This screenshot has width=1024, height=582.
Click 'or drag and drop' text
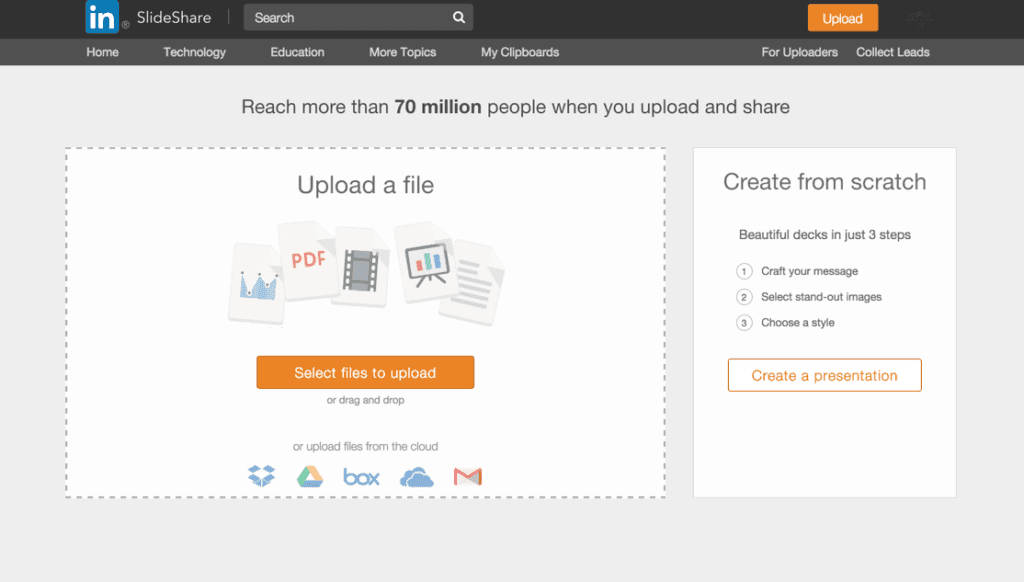pyautogui.click(x=365, y=400)
